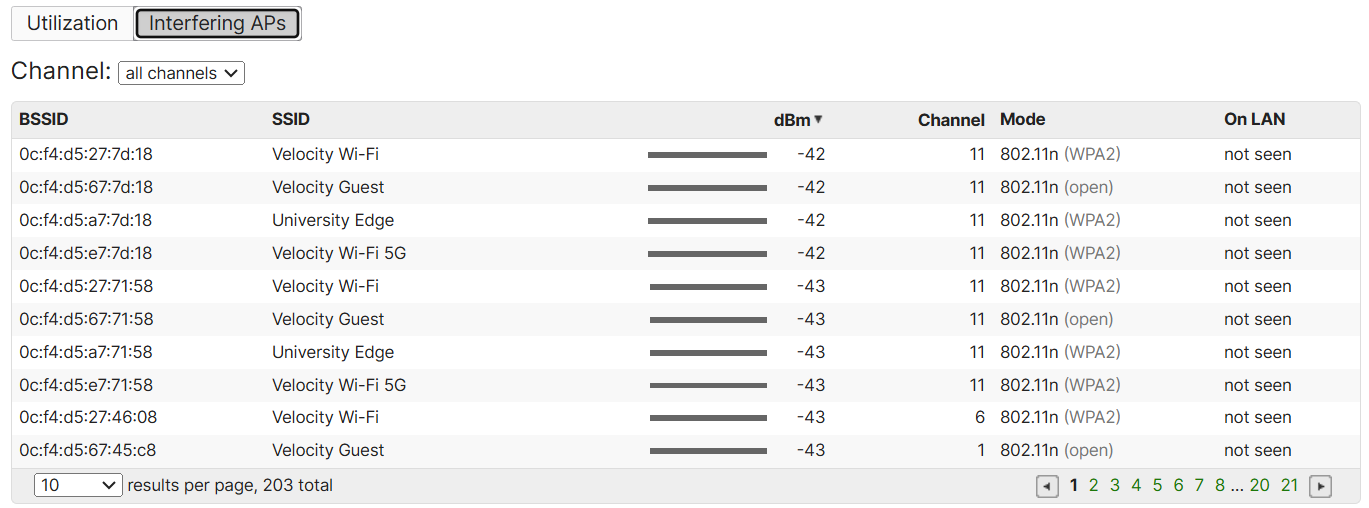This screenshot has width=1369, height=508.
Task: Jump to results page 5
Action: [1157, 485]
